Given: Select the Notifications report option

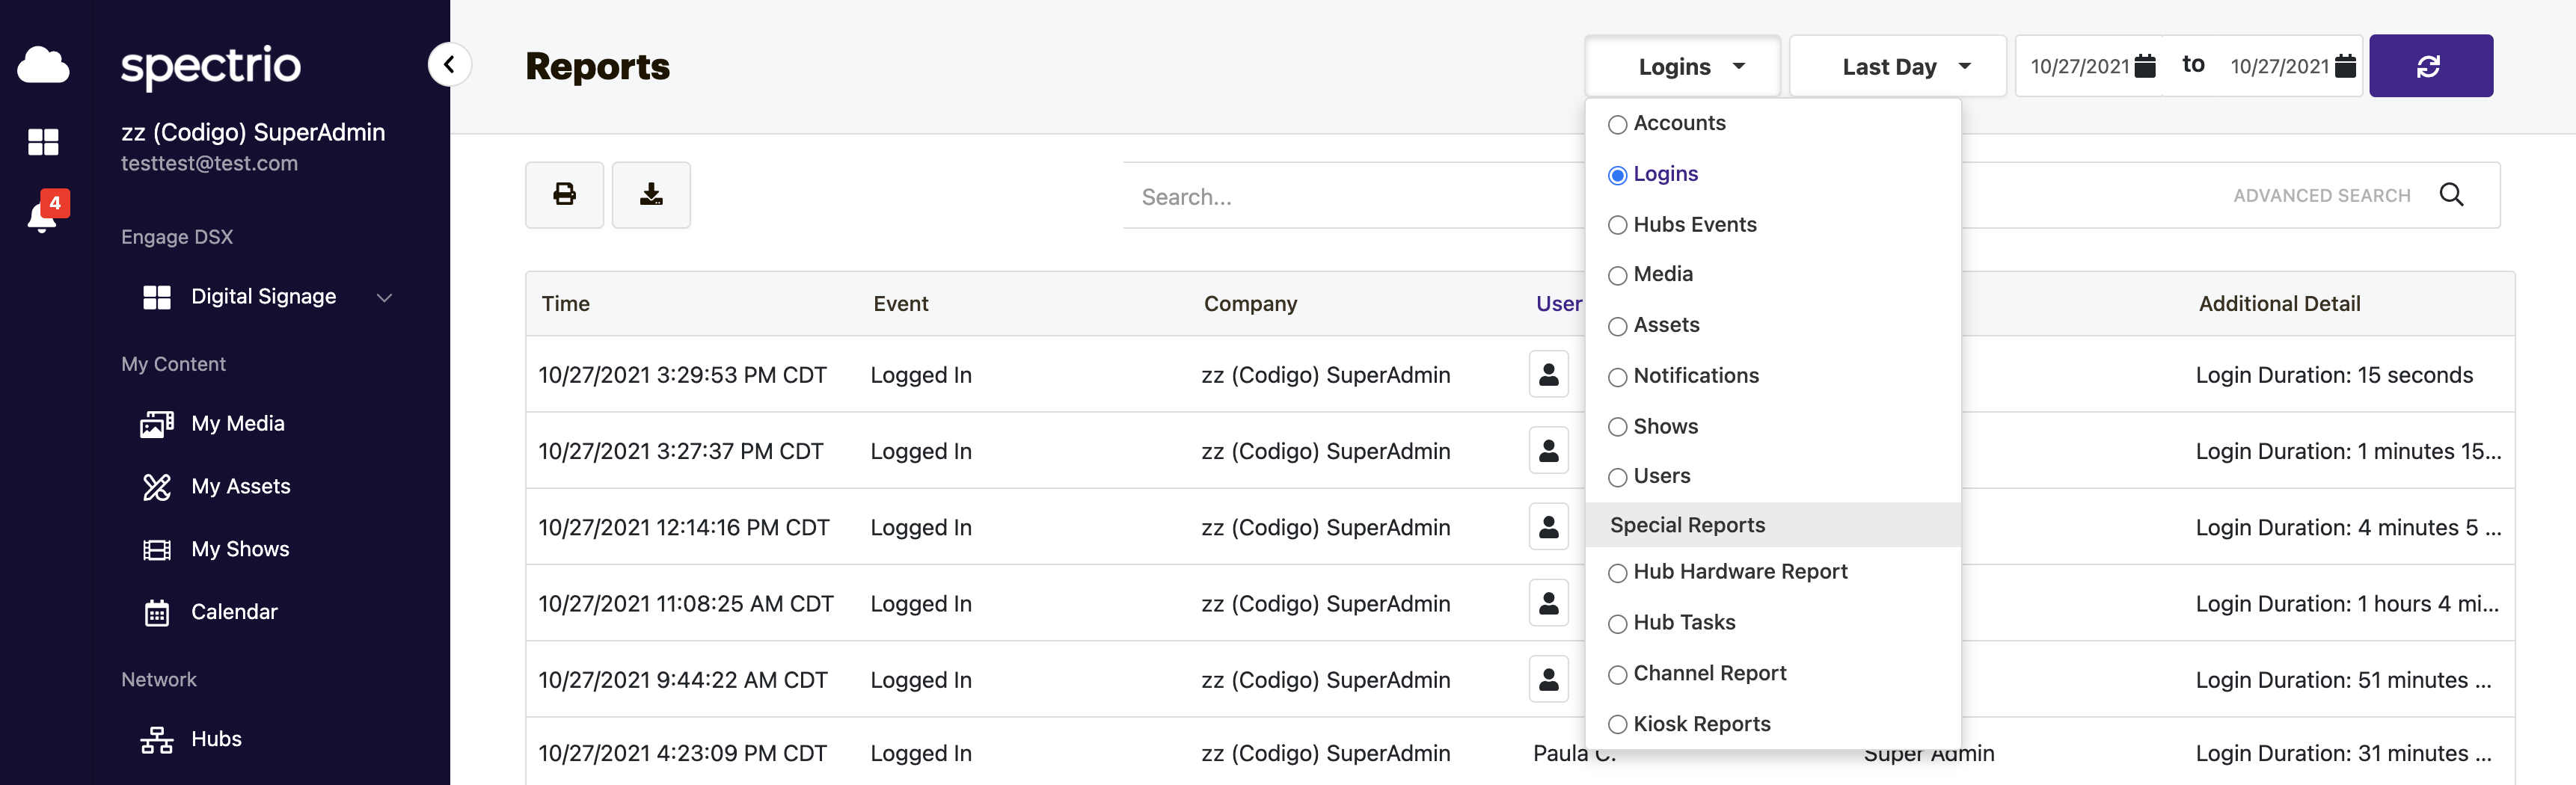Looking at the screenshot, I should (x=1683, y=376).
